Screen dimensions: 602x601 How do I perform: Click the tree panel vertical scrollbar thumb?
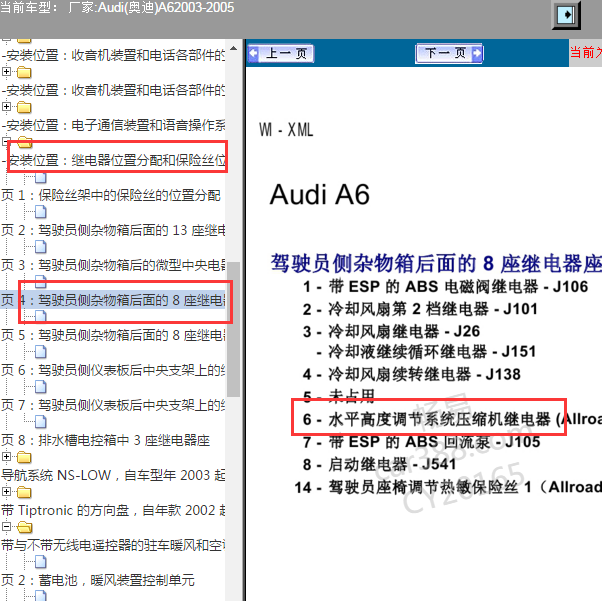click(233, 329)
